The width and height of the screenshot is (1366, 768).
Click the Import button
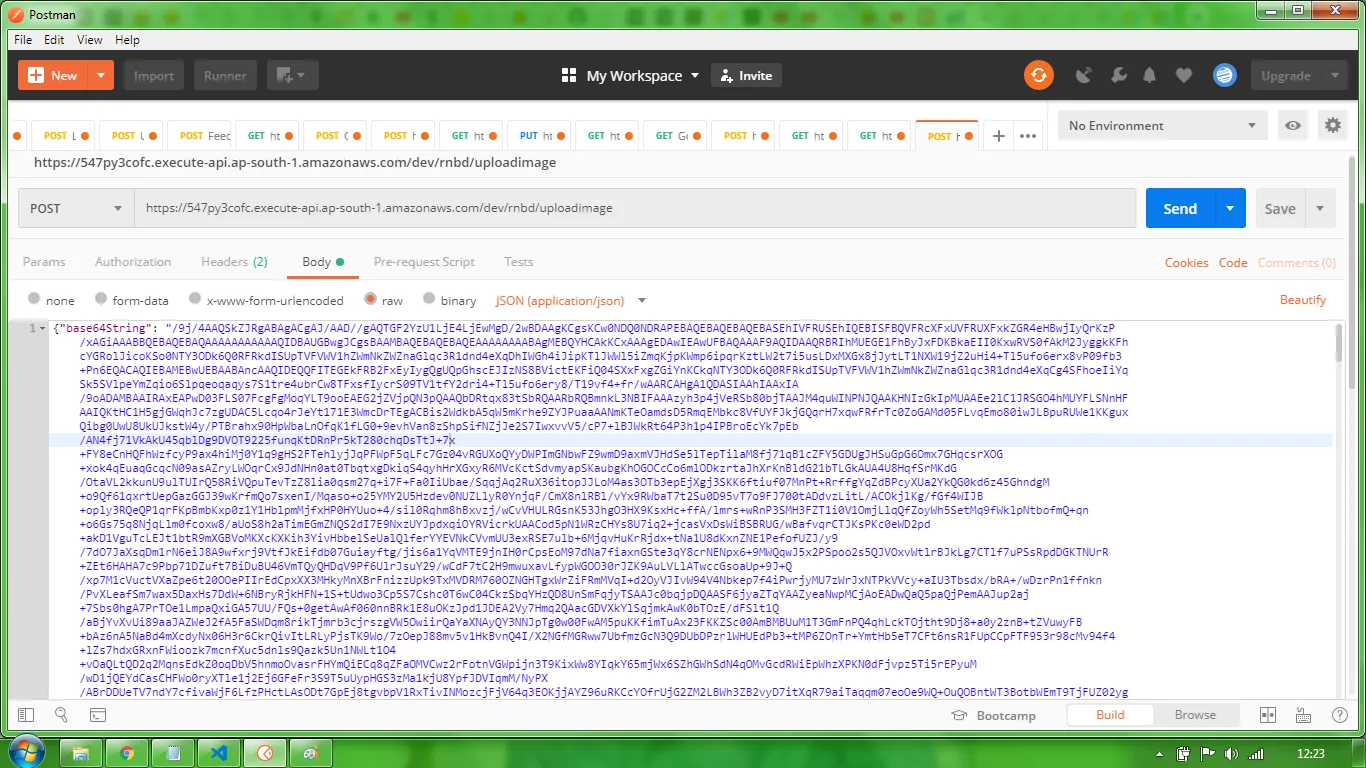[x=154, y=75]
